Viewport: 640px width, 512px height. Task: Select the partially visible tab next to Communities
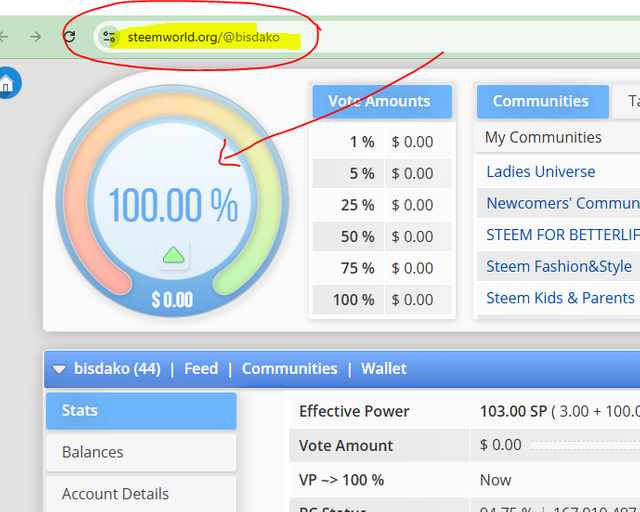click(627, 101)
